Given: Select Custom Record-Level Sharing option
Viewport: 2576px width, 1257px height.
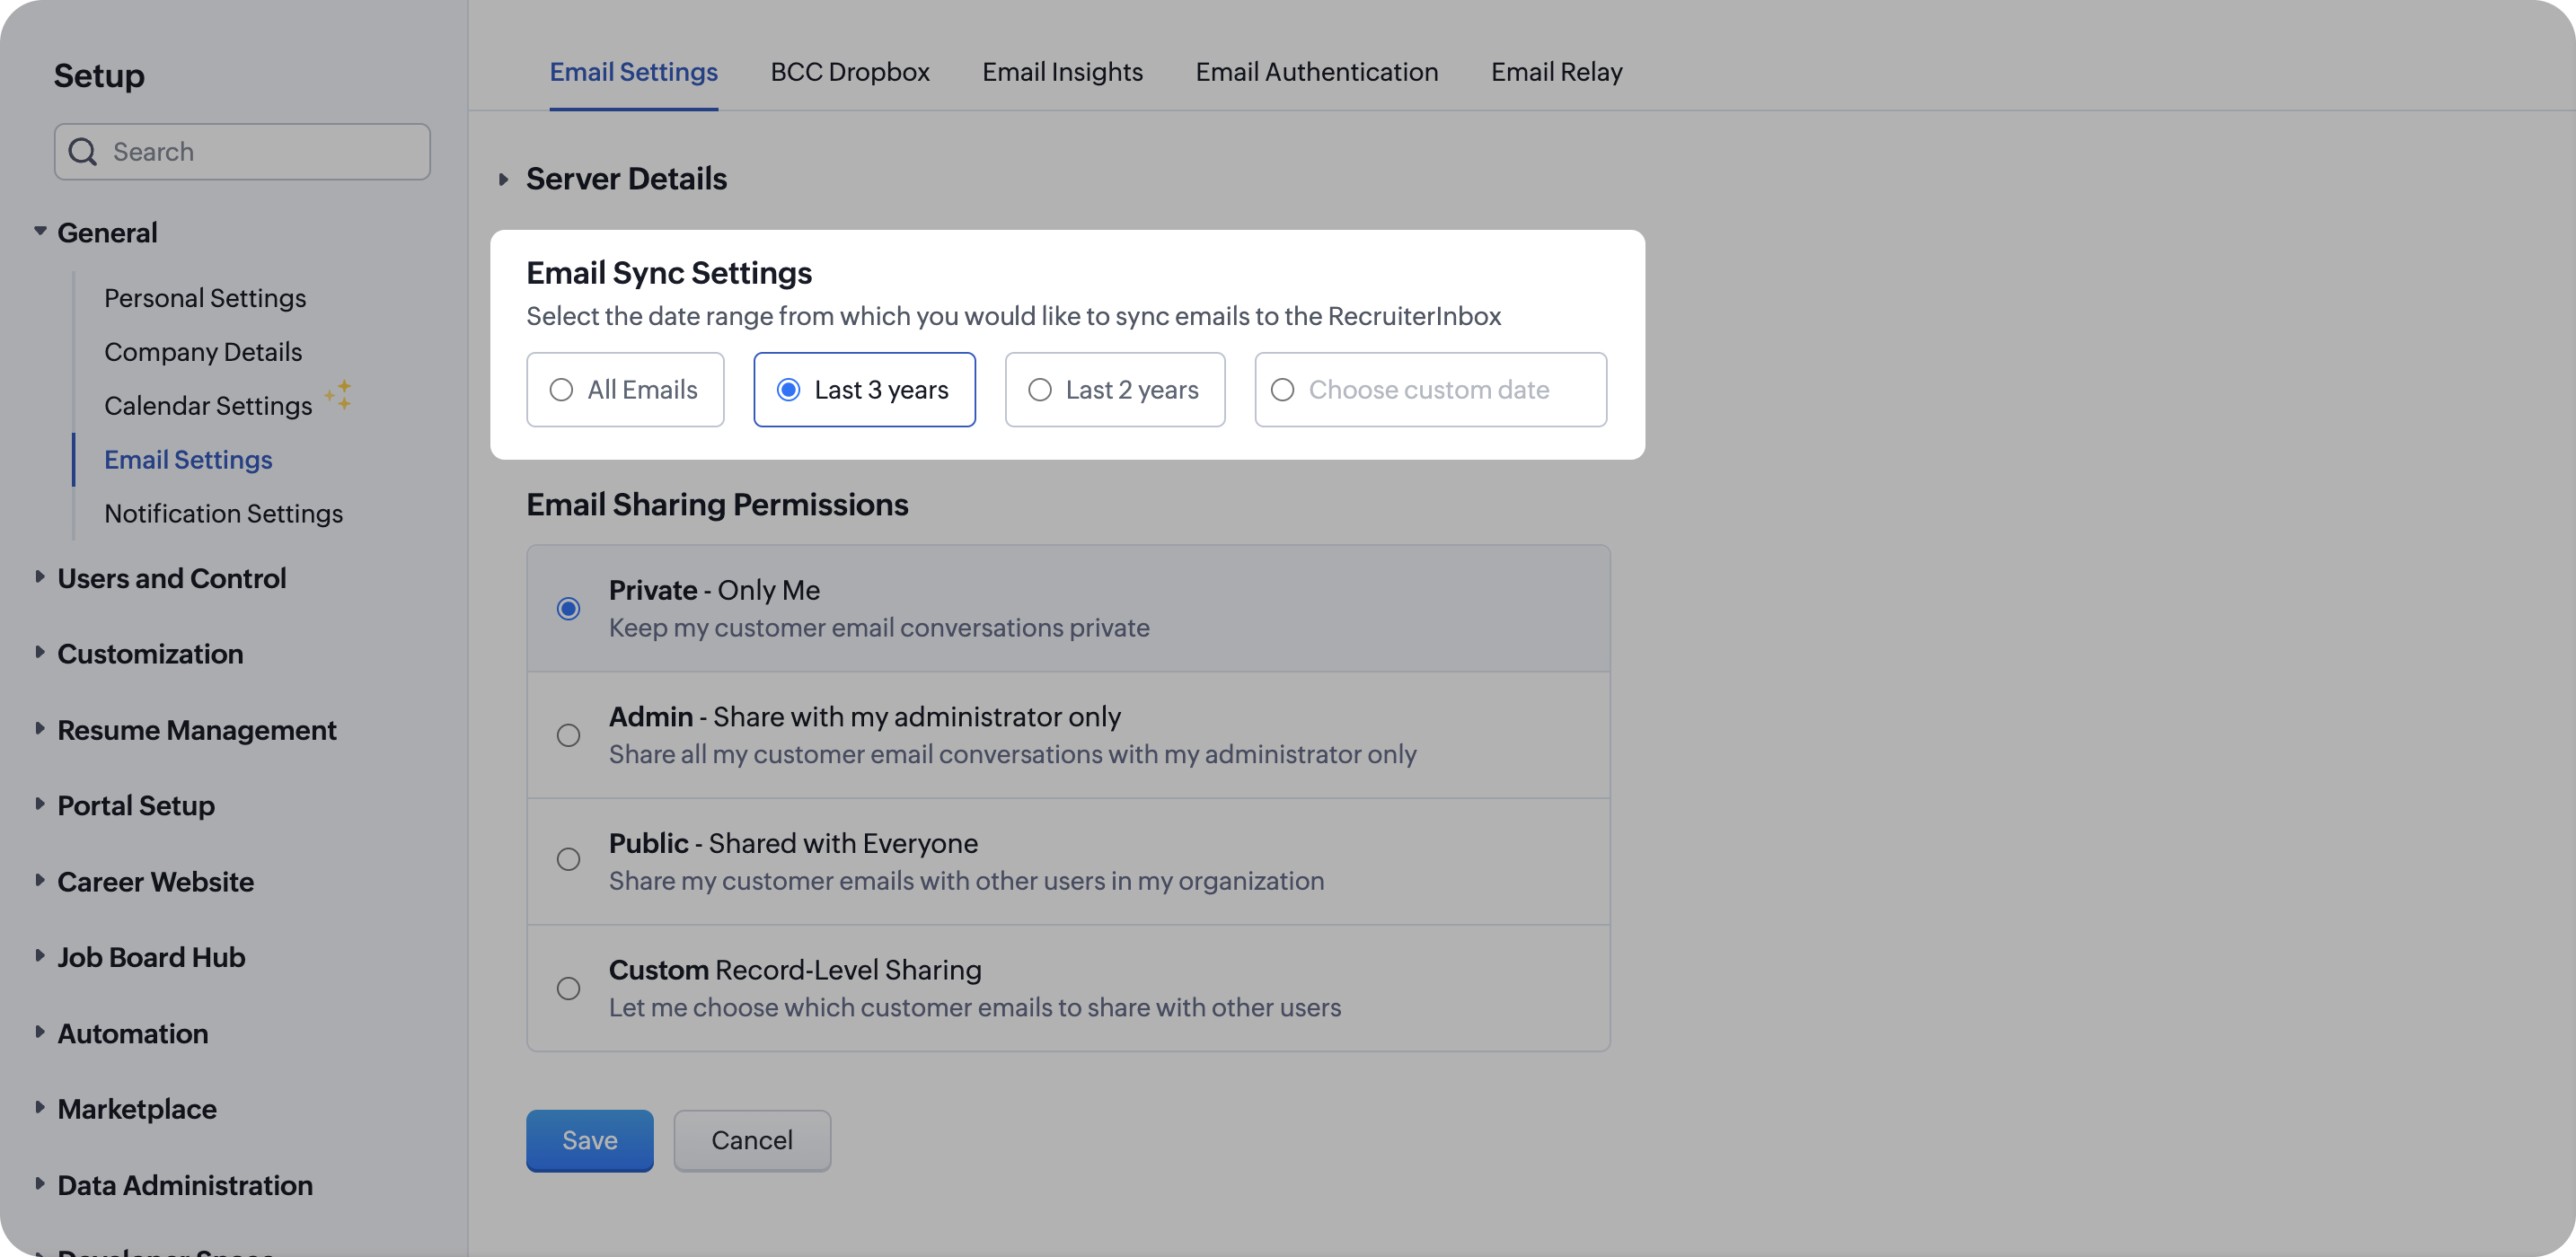Looking at the screenshot, I should coord(568,988).
